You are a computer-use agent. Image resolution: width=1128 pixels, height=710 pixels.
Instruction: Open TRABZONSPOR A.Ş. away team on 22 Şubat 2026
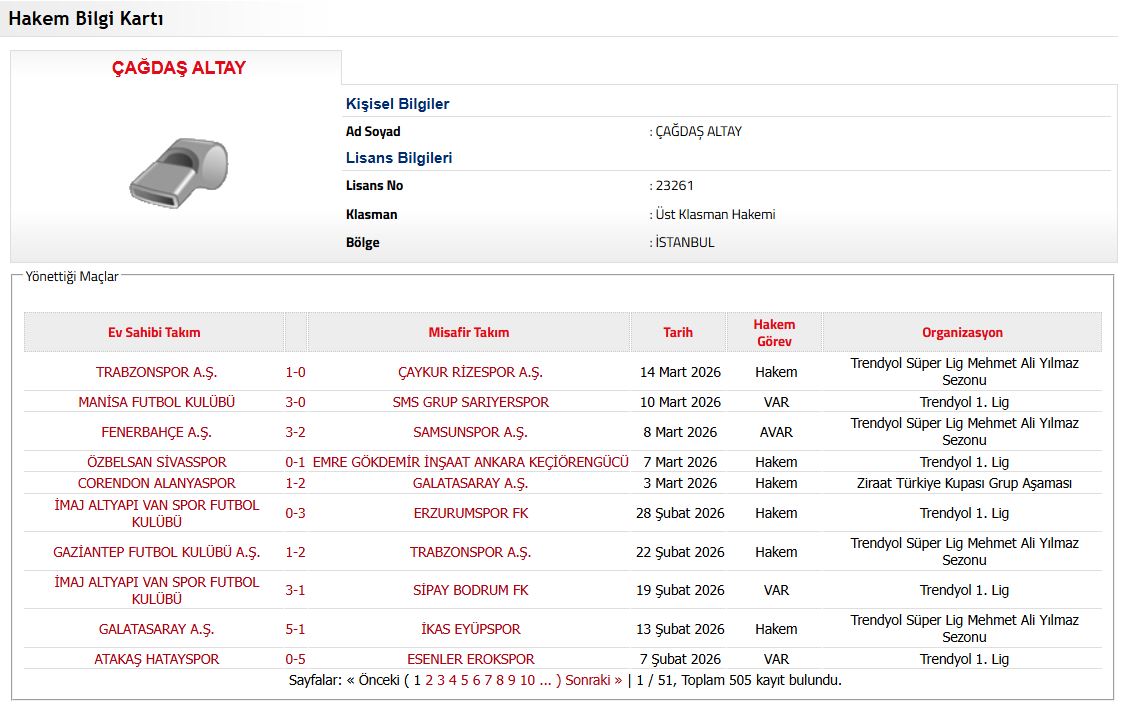(470, 552)
